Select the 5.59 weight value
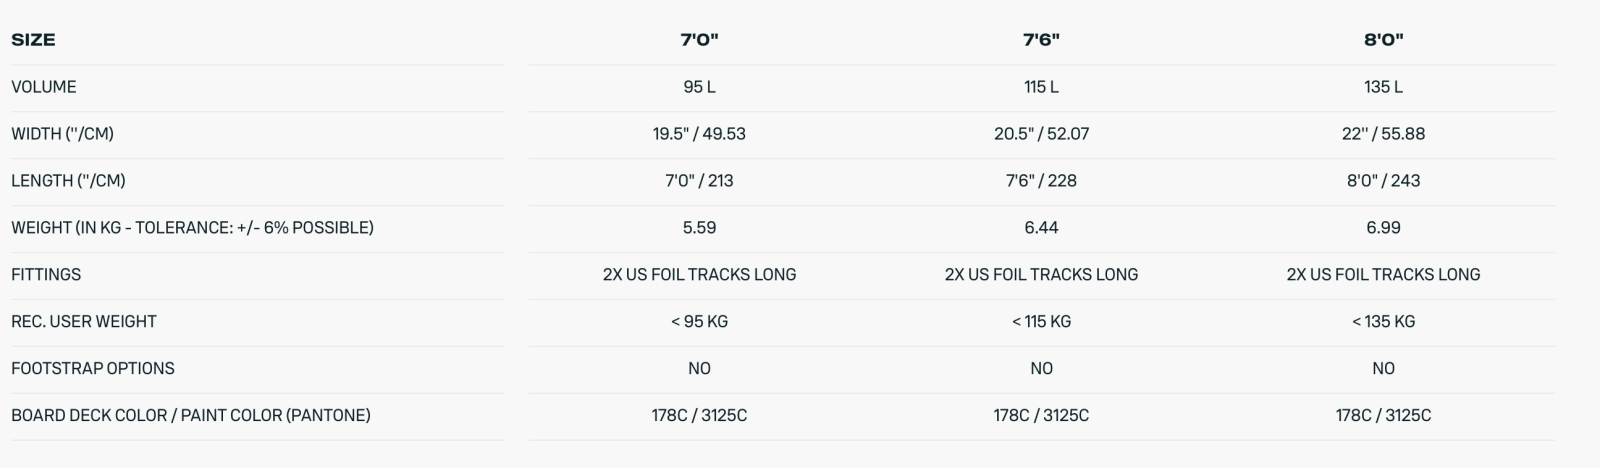This screenshot has width=1600, height=468. (699, 228)
